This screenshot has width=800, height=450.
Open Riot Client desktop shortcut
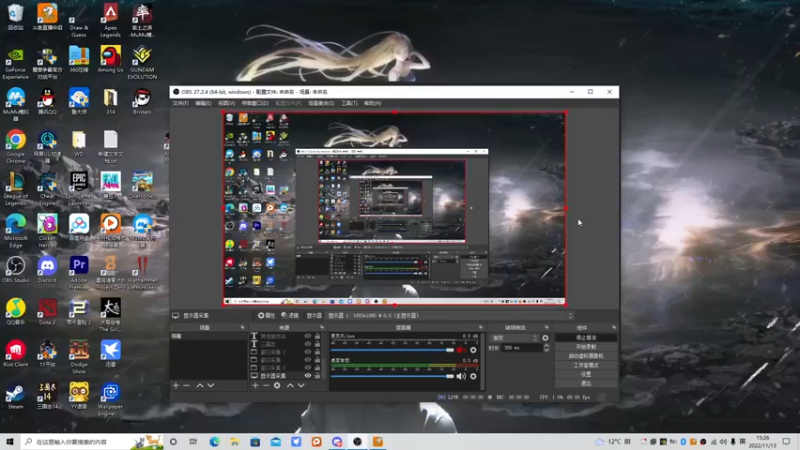coord(15,354)
